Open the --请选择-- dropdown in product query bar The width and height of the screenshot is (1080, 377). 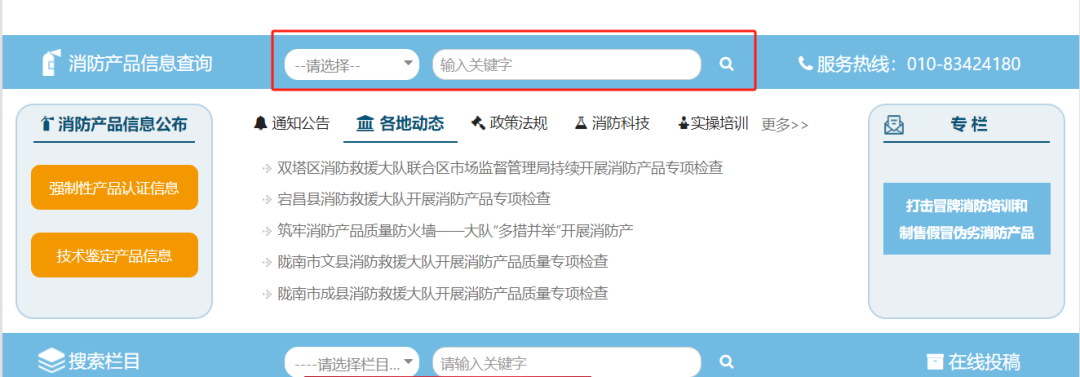point(352,65)
